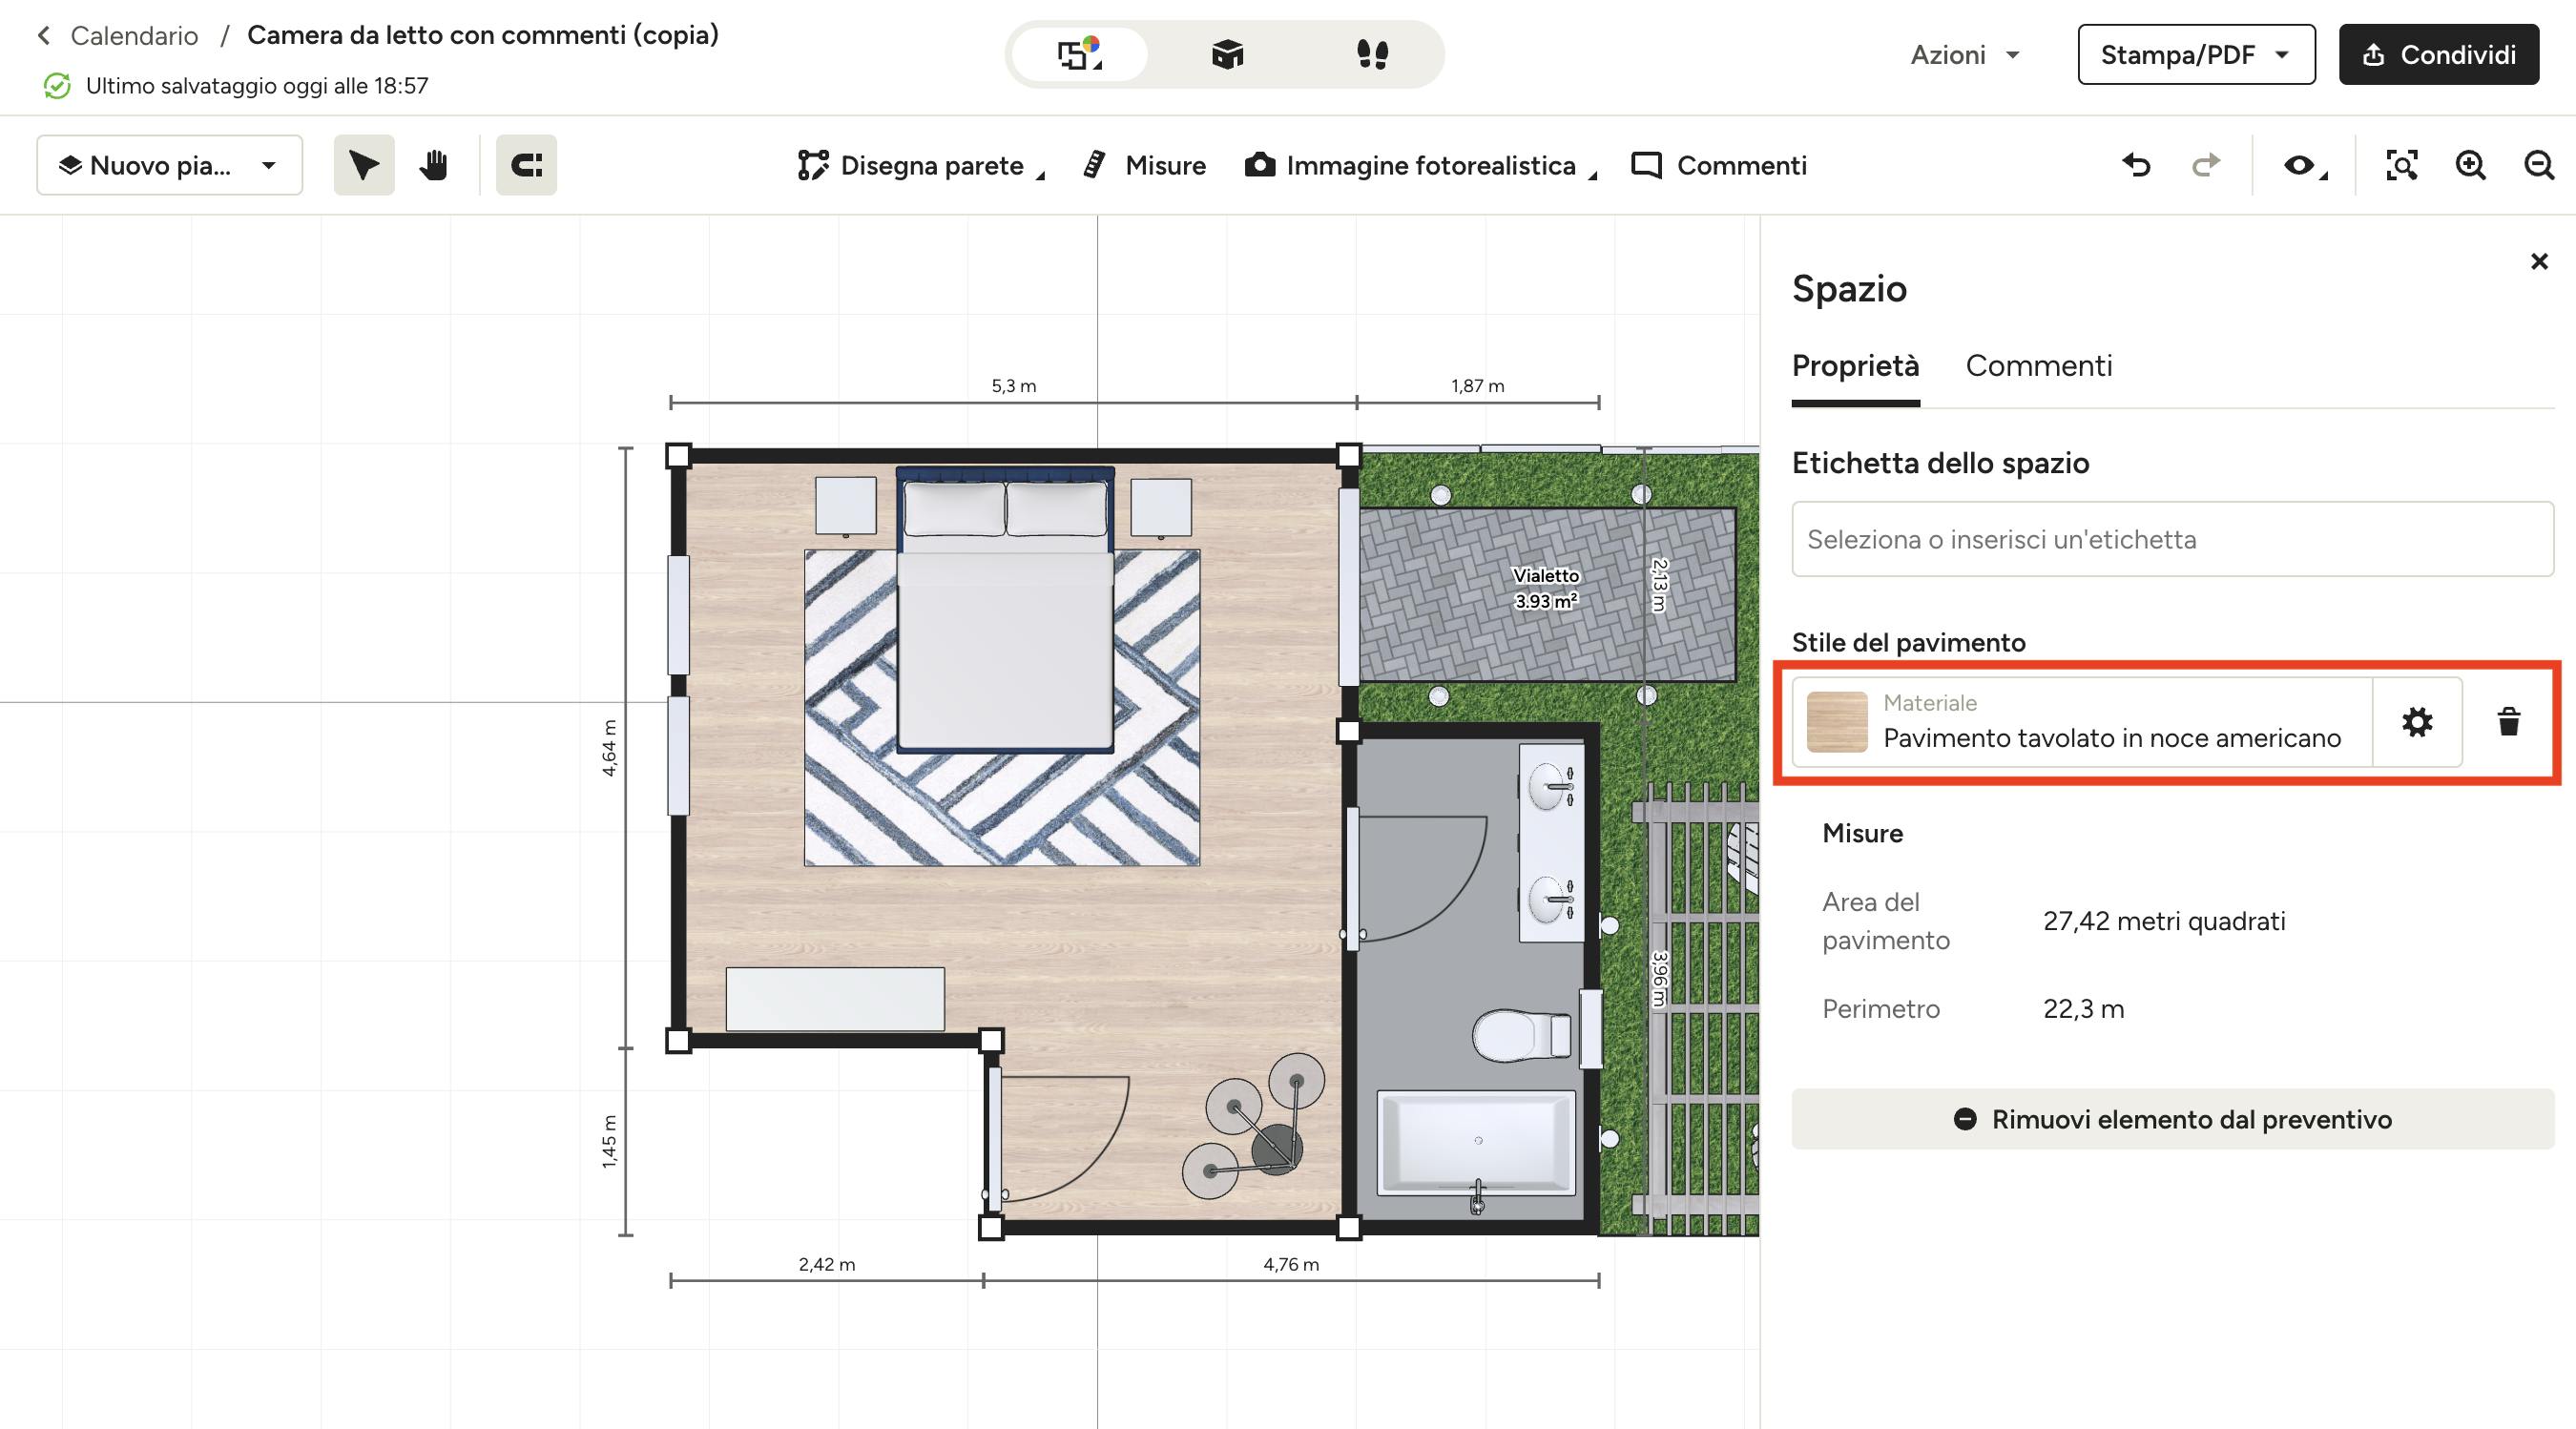Switch to 2D floor plan view
Viewport: 2576px width, 1429px height.
point(1079,54)
